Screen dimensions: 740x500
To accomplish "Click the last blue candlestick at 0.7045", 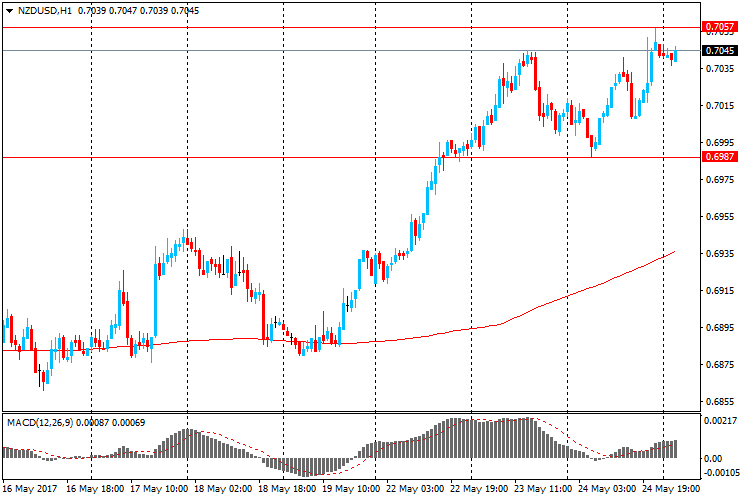I will pyautogui.click(x=676, y=54).
